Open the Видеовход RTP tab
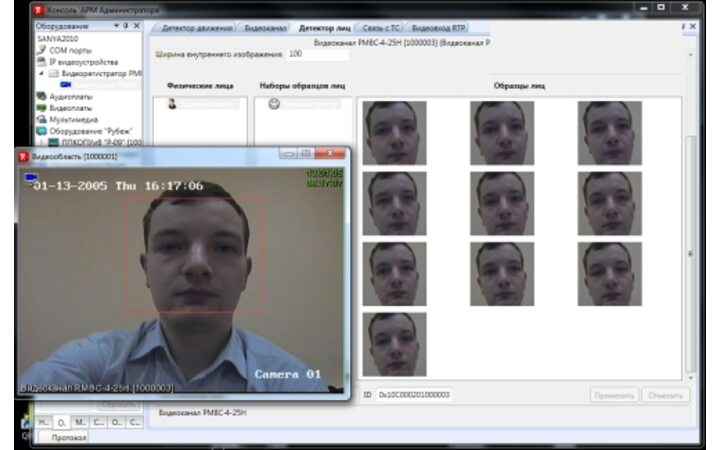Screen dimensions: 720x450 pyautogui.click(x=439, y=27)
